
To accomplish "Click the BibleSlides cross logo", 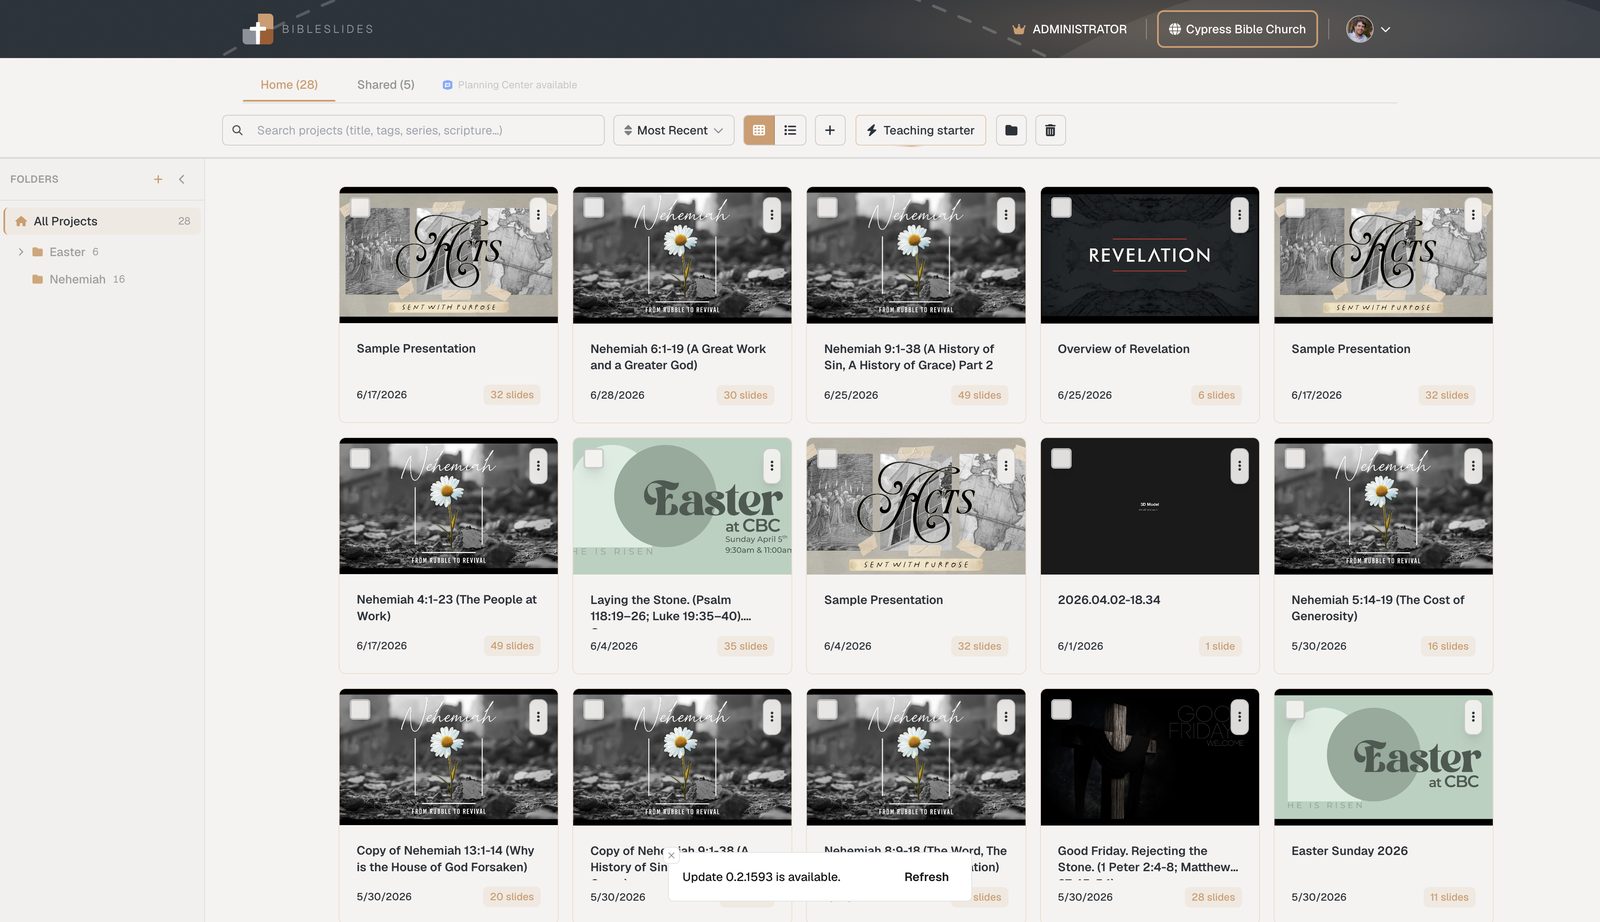I will click(258, 29).
